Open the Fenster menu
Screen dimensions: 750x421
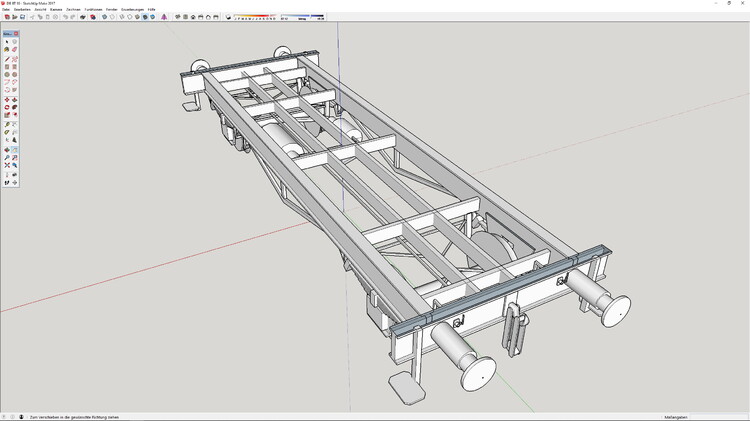pos(111,9)
